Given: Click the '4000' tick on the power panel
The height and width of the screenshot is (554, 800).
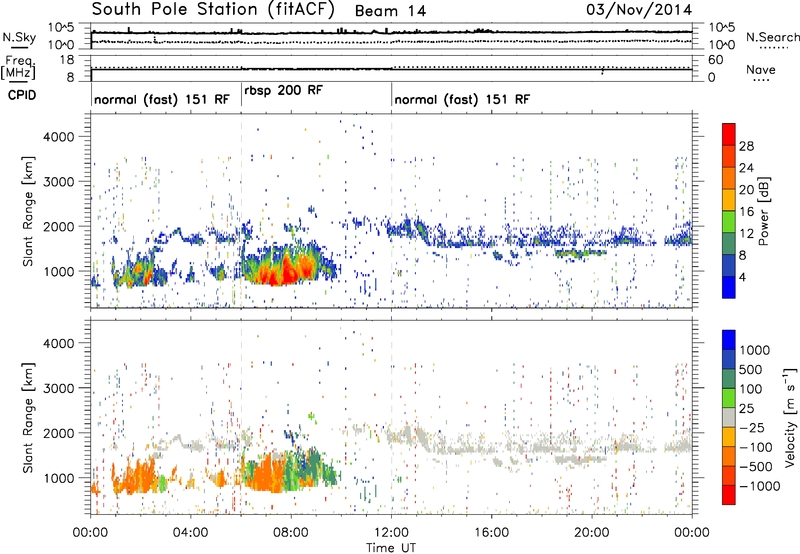Looking at the screenshot, I should tap(58, 137).
